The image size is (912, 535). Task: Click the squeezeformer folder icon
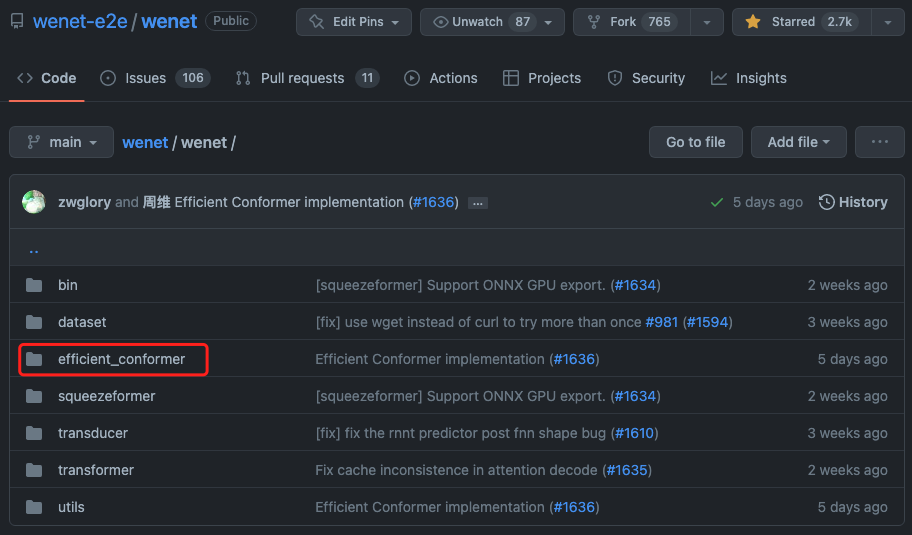tap(35, 396)
